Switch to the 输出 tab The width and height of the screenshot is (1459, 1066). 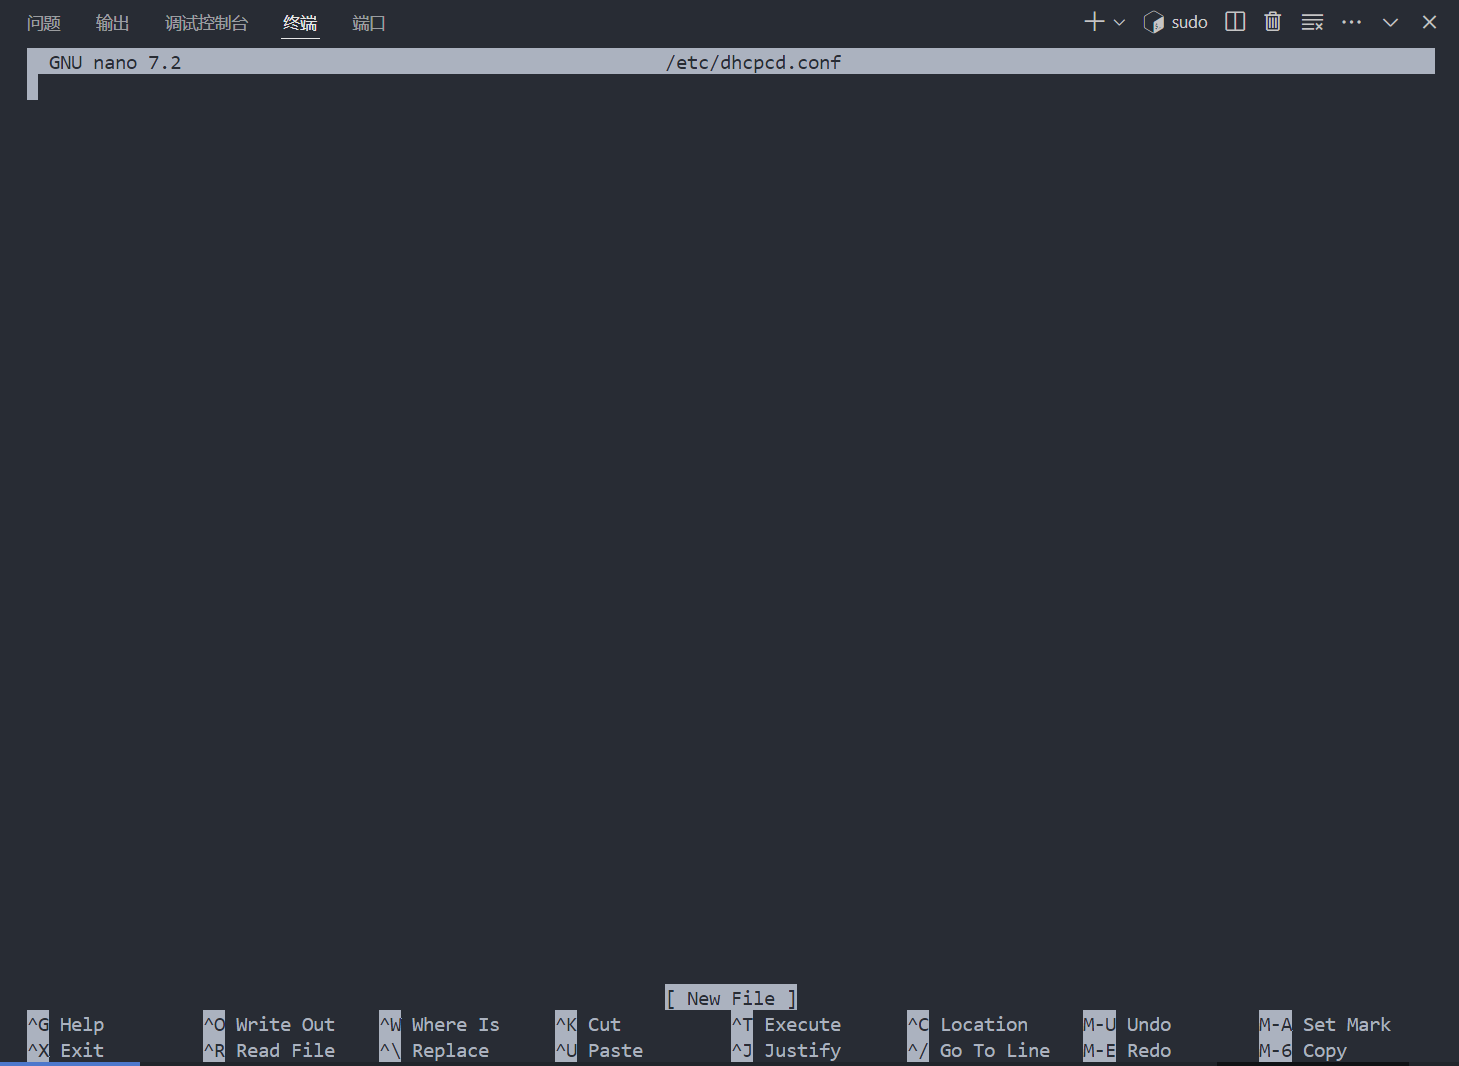coord(113,23)
